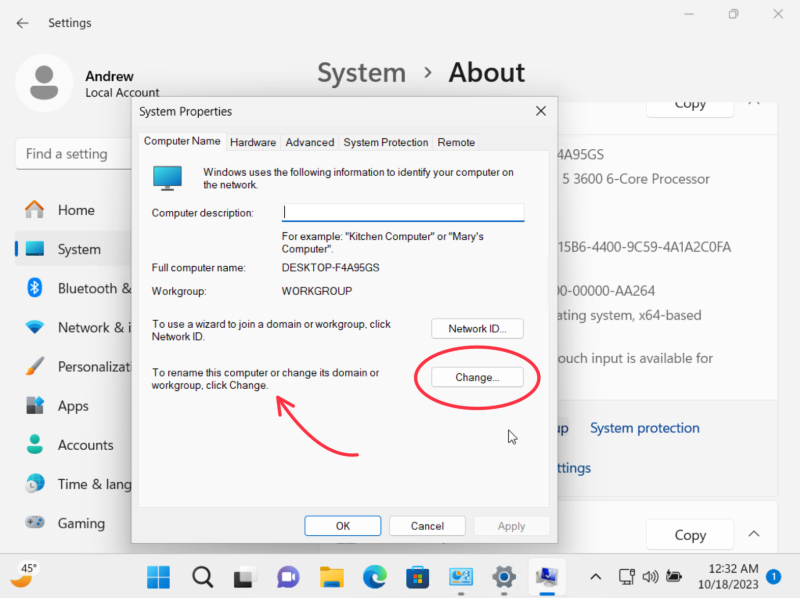The height and width of the screenshot is (598, 800).
Task: Click the back arrow in Settings
Action: tap(22, 22)
